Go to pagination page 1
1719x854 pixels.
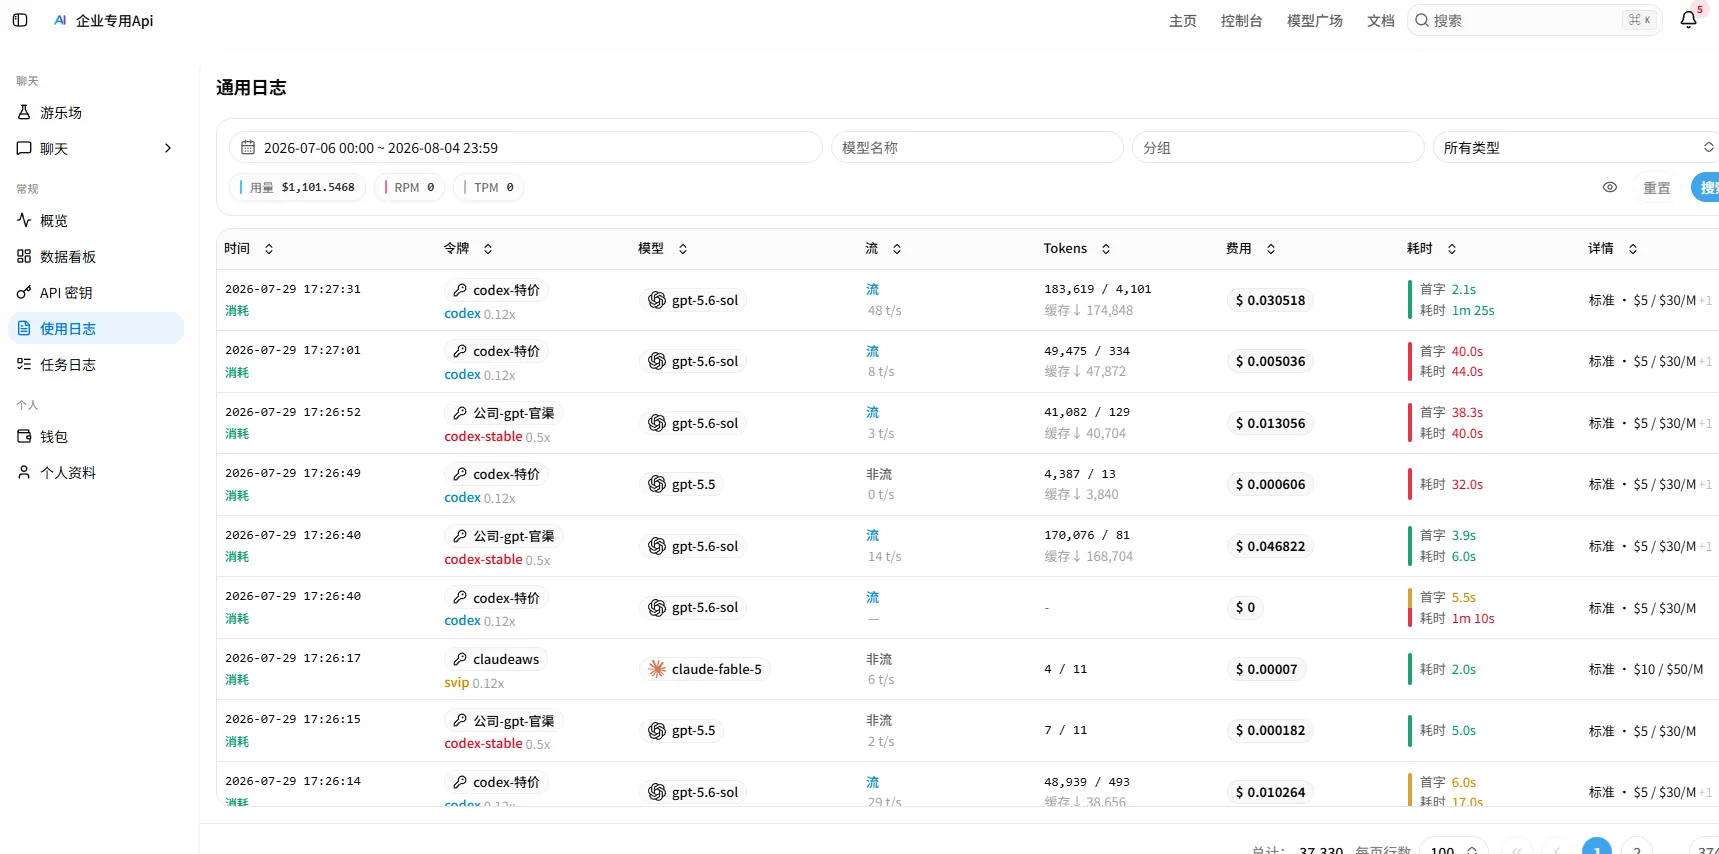[x=1597, y=848]
